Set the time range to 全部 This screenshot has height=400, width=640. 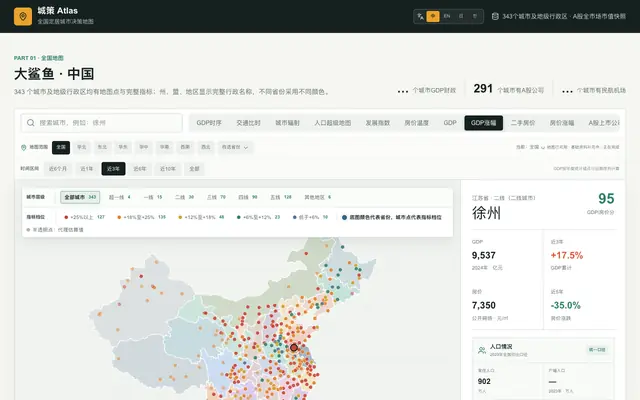pyautogui.click(x=194, y=169)
